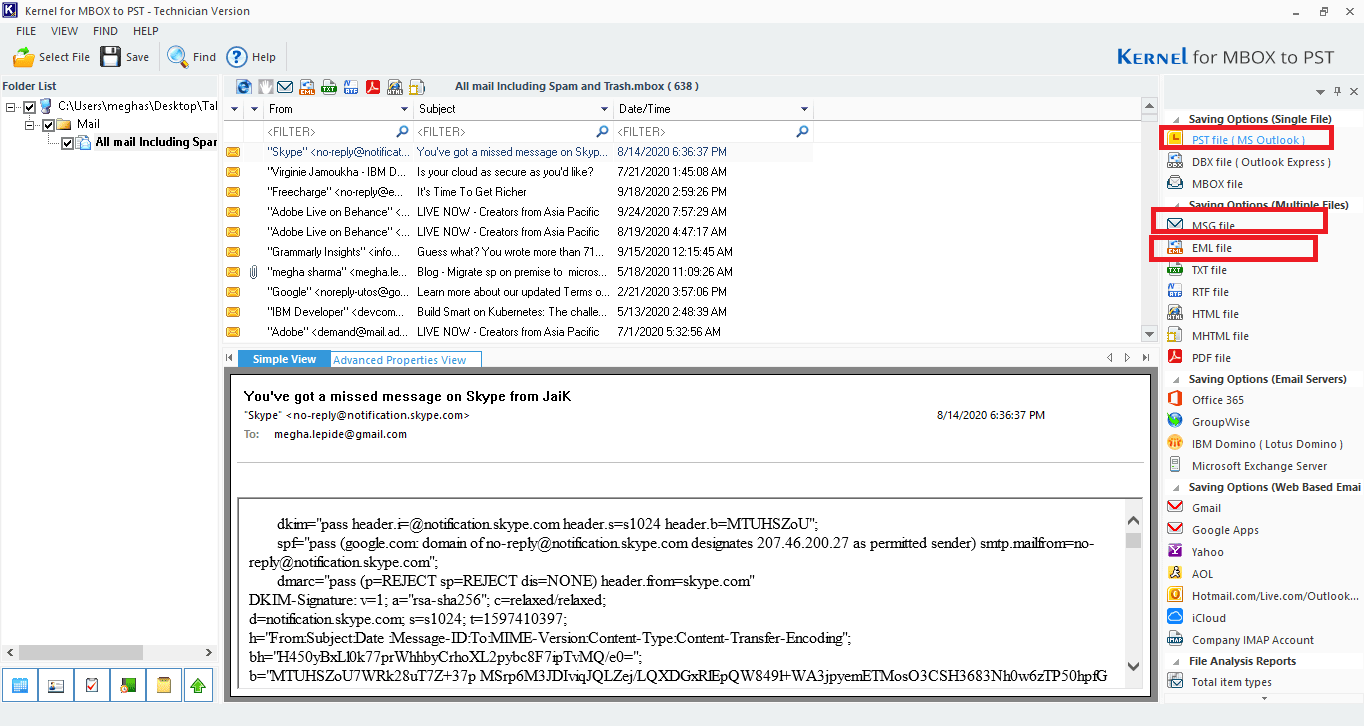Click the Office 365 saving option icon

click(1175, 399)
